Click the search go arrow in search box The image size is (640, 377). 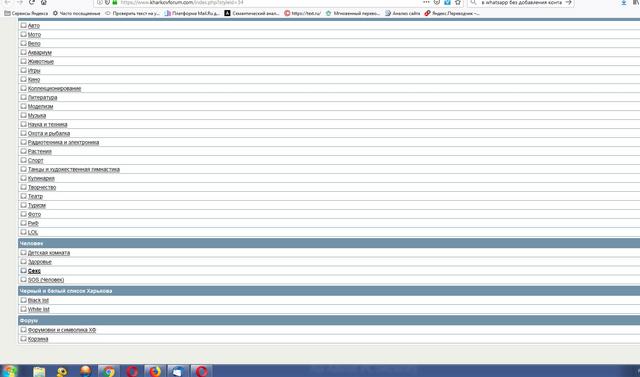pos(568,2)
